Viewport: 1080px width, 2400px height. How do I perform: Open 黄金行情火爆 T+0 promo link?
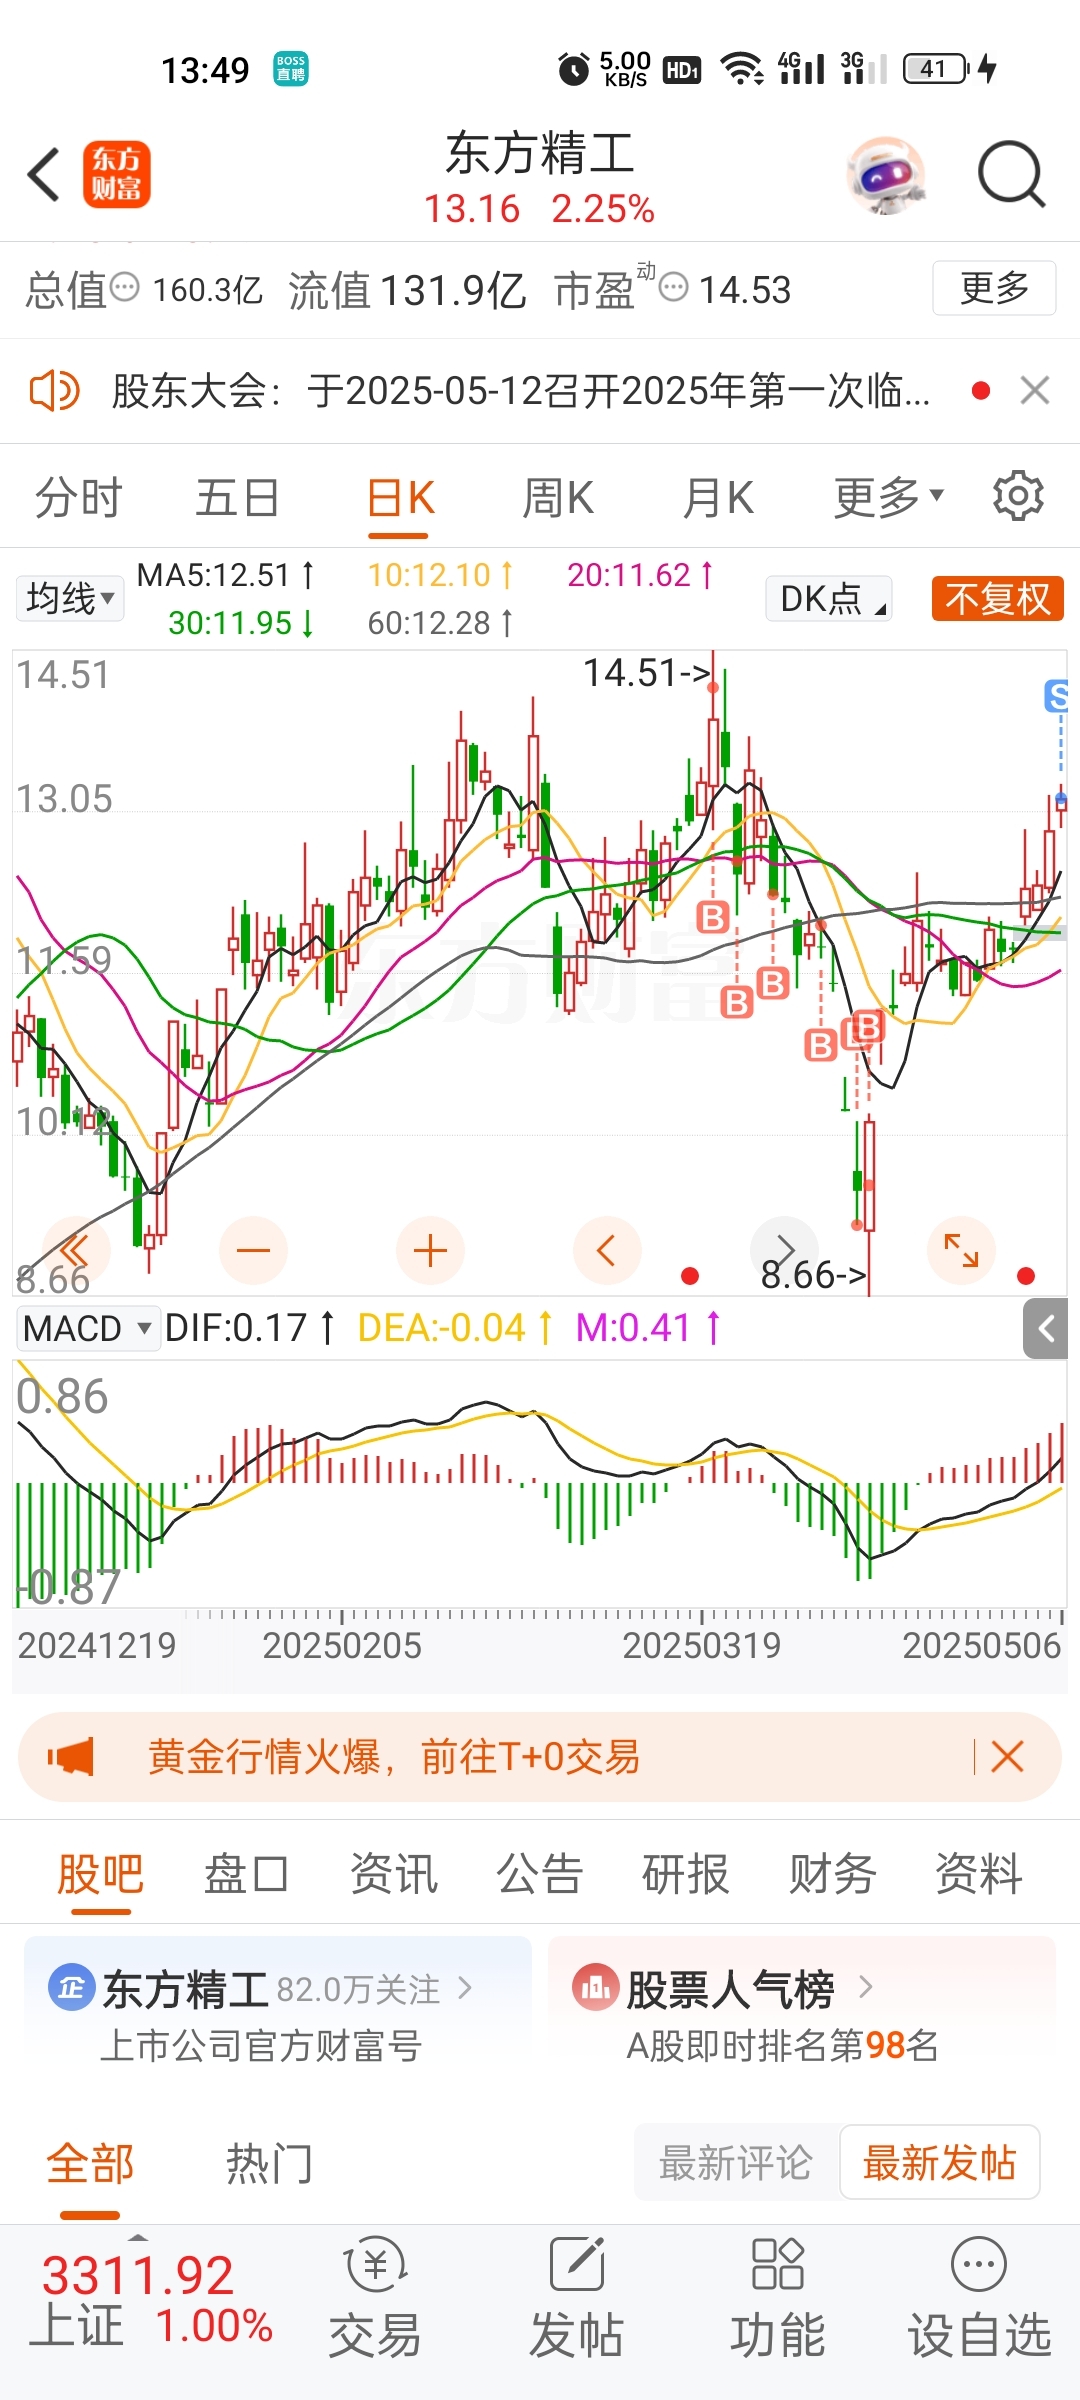click(394, 1757)
